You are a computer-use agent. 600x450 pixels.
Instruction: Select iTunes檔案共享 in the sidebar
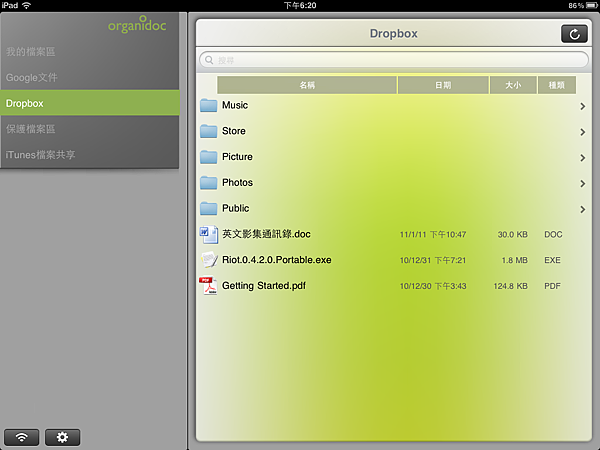pos(90,155)
